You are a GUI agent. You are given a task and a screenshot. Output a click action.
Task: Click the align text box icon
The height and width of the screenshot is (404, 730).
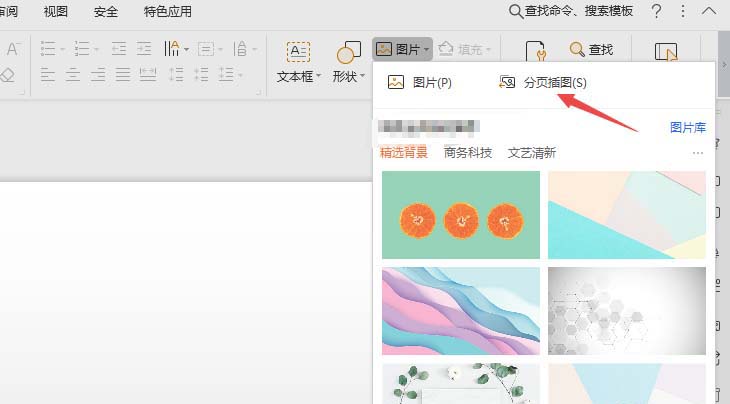206,48
